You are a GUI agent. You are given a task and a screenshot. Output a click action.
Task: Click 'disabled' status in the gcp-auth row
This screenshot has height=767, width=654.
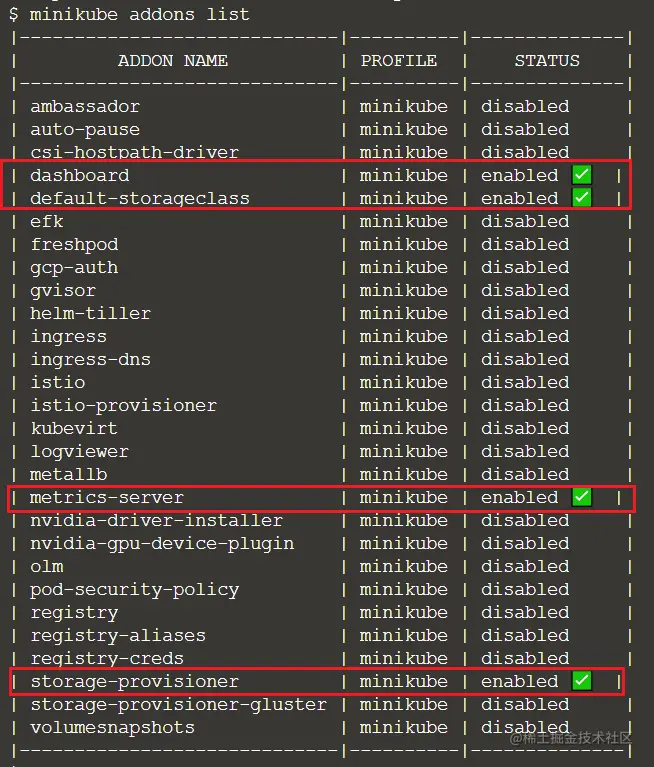tap(525, 268)
